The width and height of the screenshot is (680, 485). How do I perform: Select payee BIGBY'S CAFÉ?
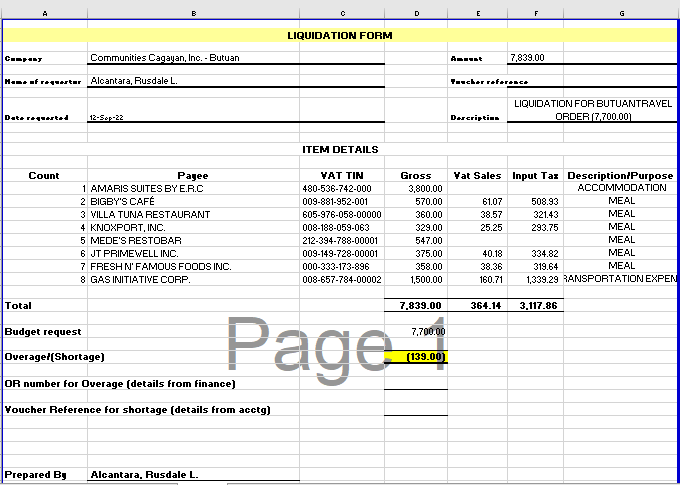[x=193, y=202]
